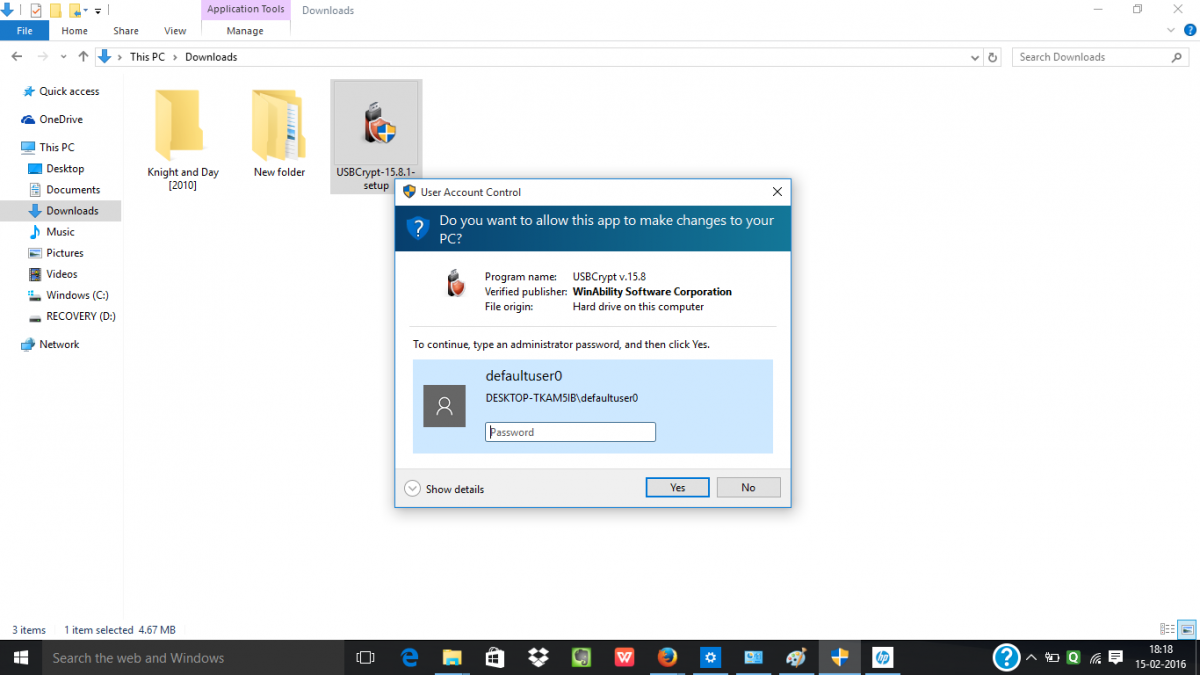Open WPS Office from the taskbar

624,657
